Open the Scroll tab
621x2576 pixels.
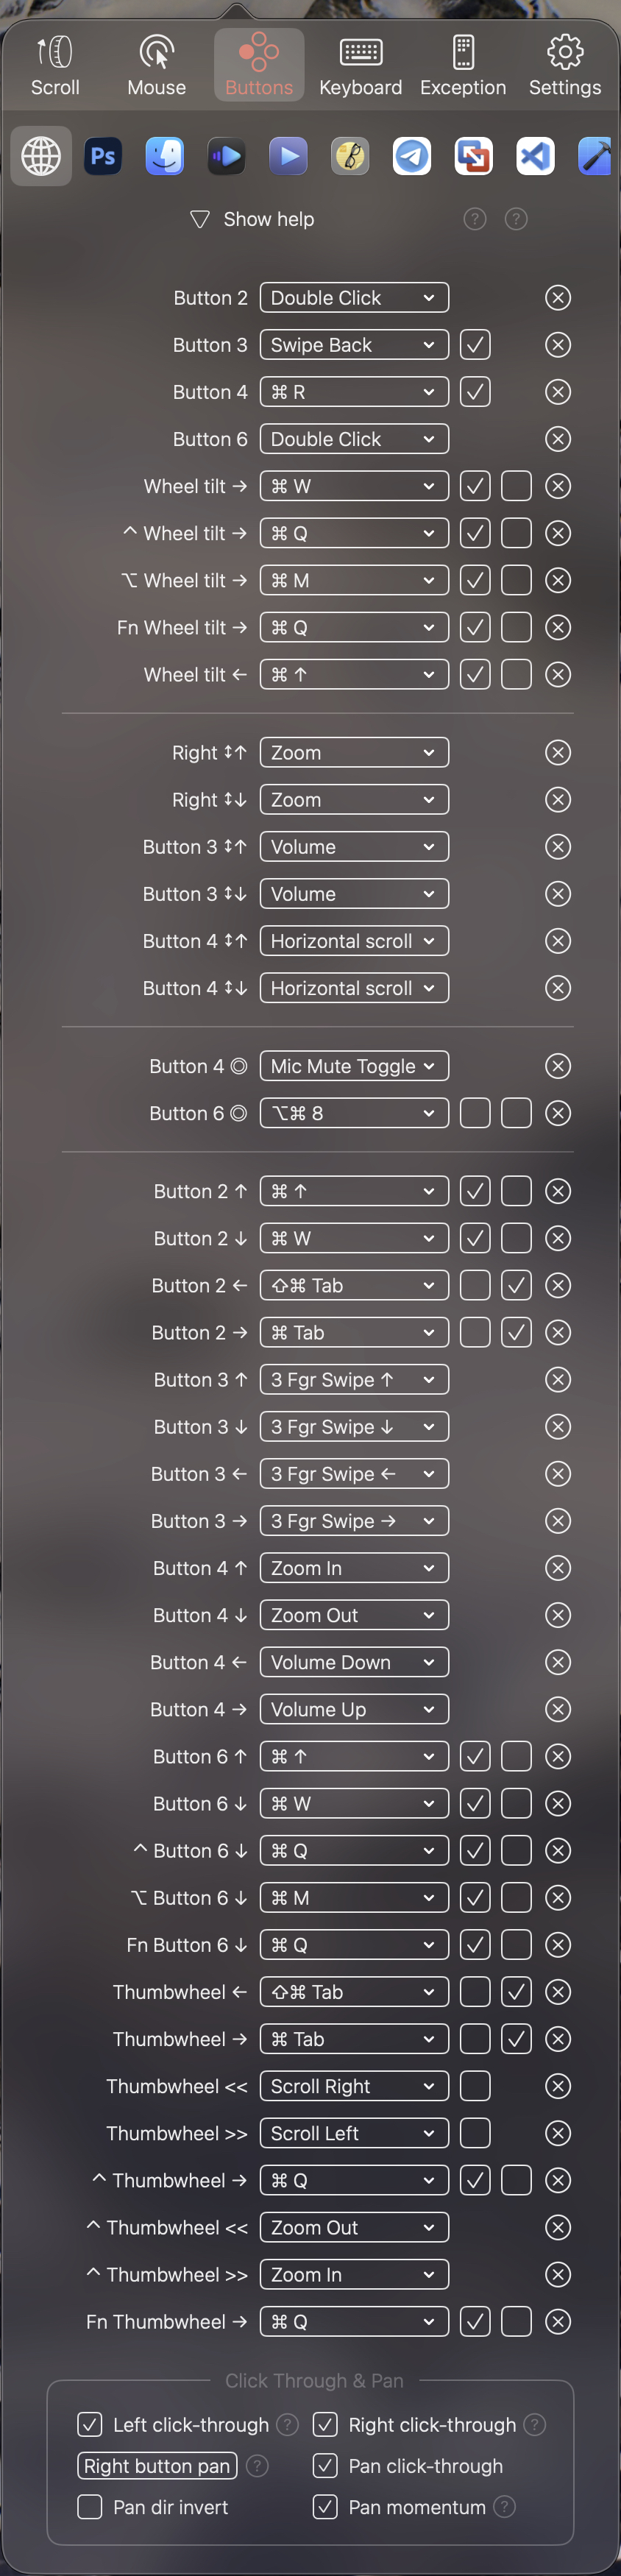click(55, 65)
